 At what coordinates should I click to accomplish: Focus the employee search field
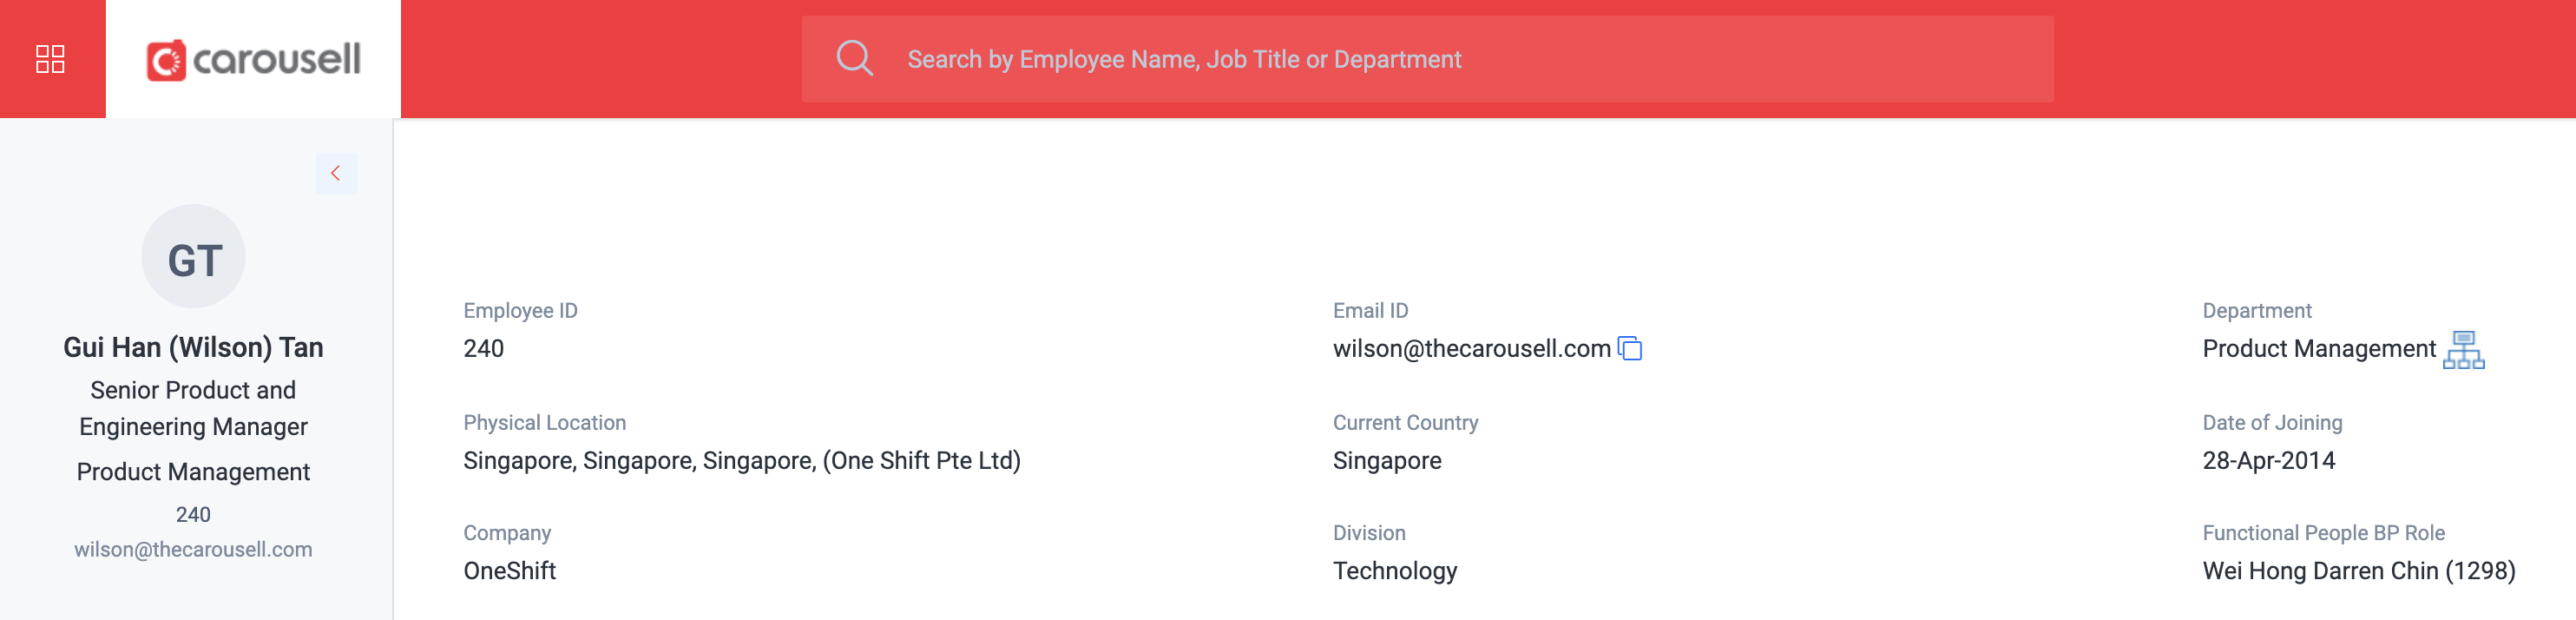[x=1427, y=59]
